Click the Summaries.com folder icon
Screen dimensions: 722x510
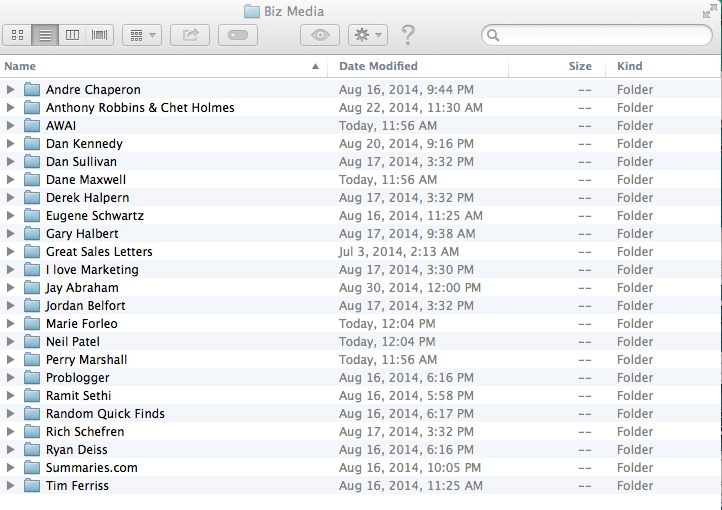pyautogui.click(x=32, y=467)
